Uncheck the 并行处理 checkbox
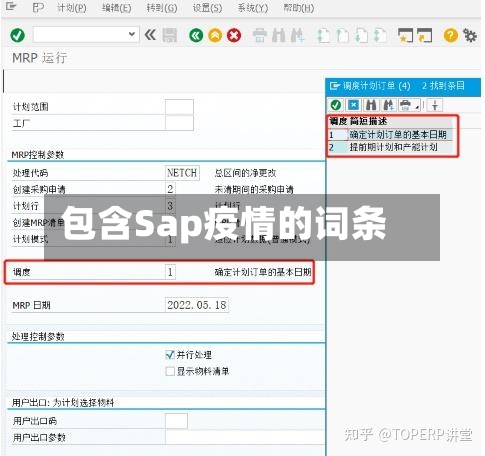Viewport: 485px width, 456px height. [x=170, y=355]
